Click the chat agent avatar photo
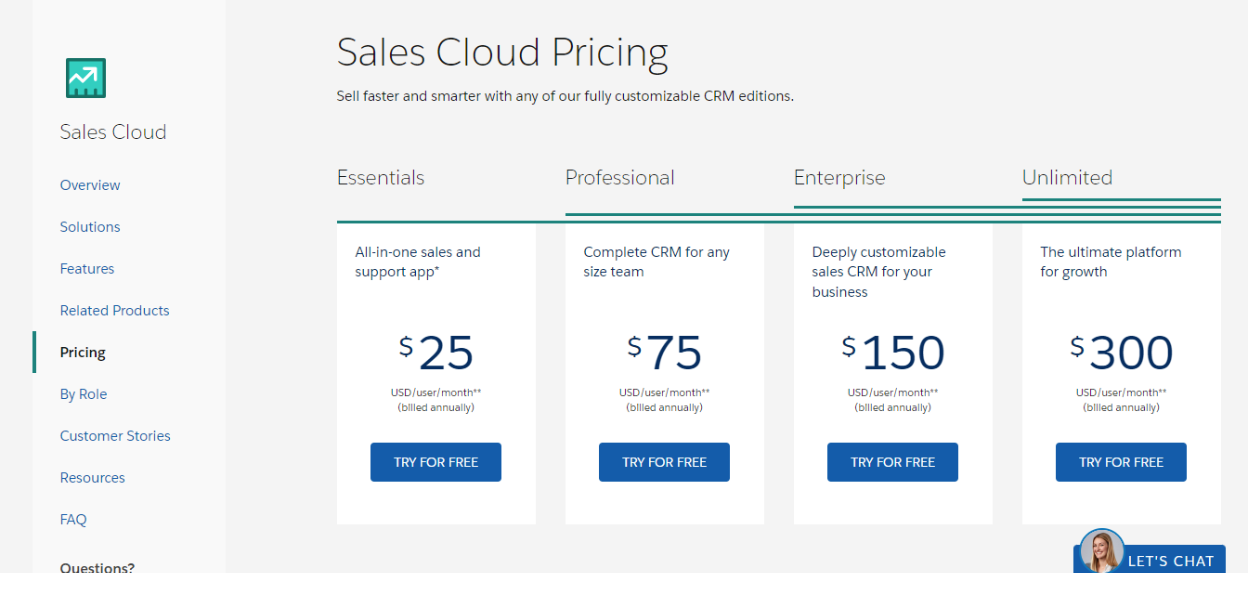Viewport: 1252px width, 594px height. pos(1102,551)
